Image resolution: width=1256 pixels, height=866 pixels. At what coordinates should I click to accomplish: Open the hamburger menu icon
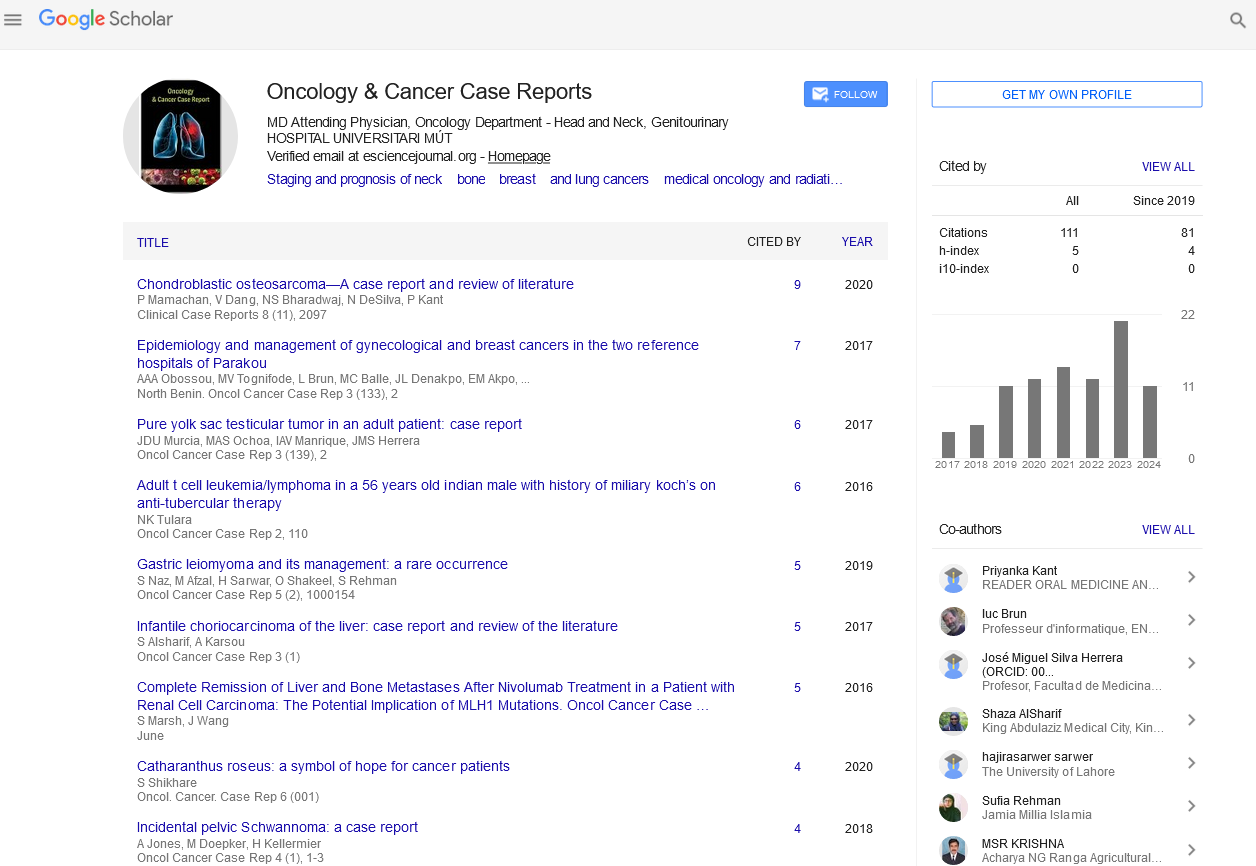coord(13,20)
